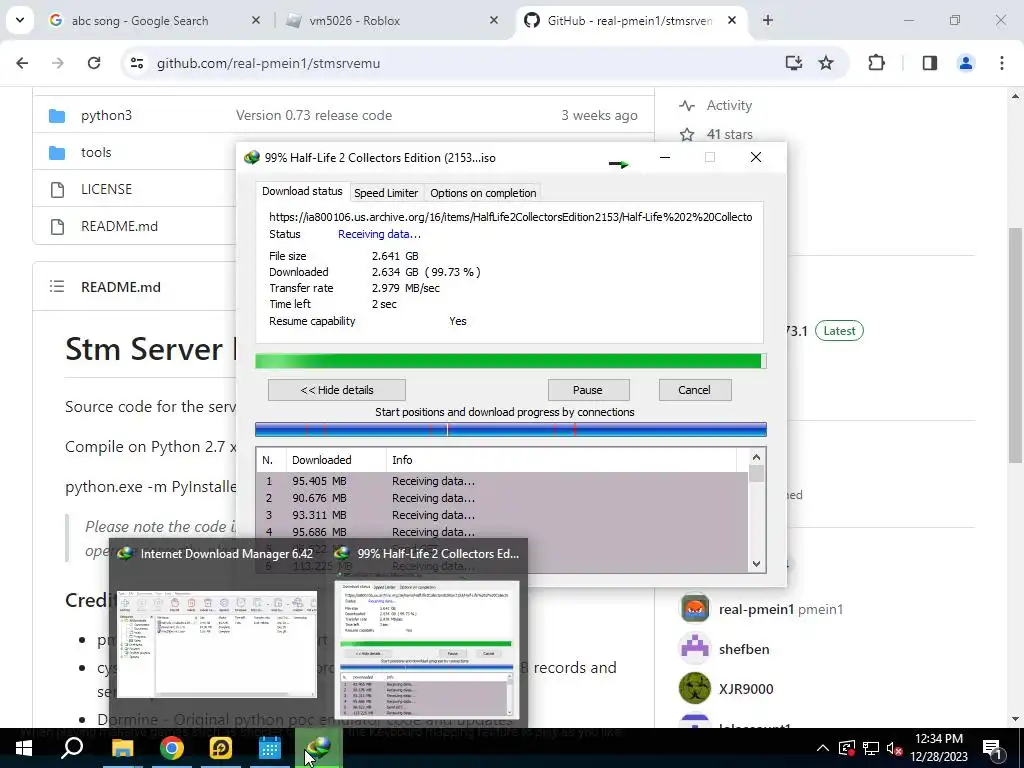The image size is (1024, 768).
Task: Click the IDM taskbar icon
Action: point(318,748)
